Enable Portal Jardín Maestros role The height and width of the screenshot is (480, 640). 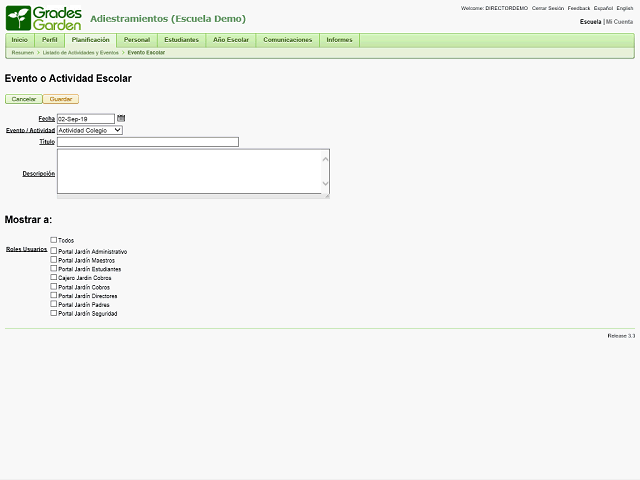pos(54,259)
